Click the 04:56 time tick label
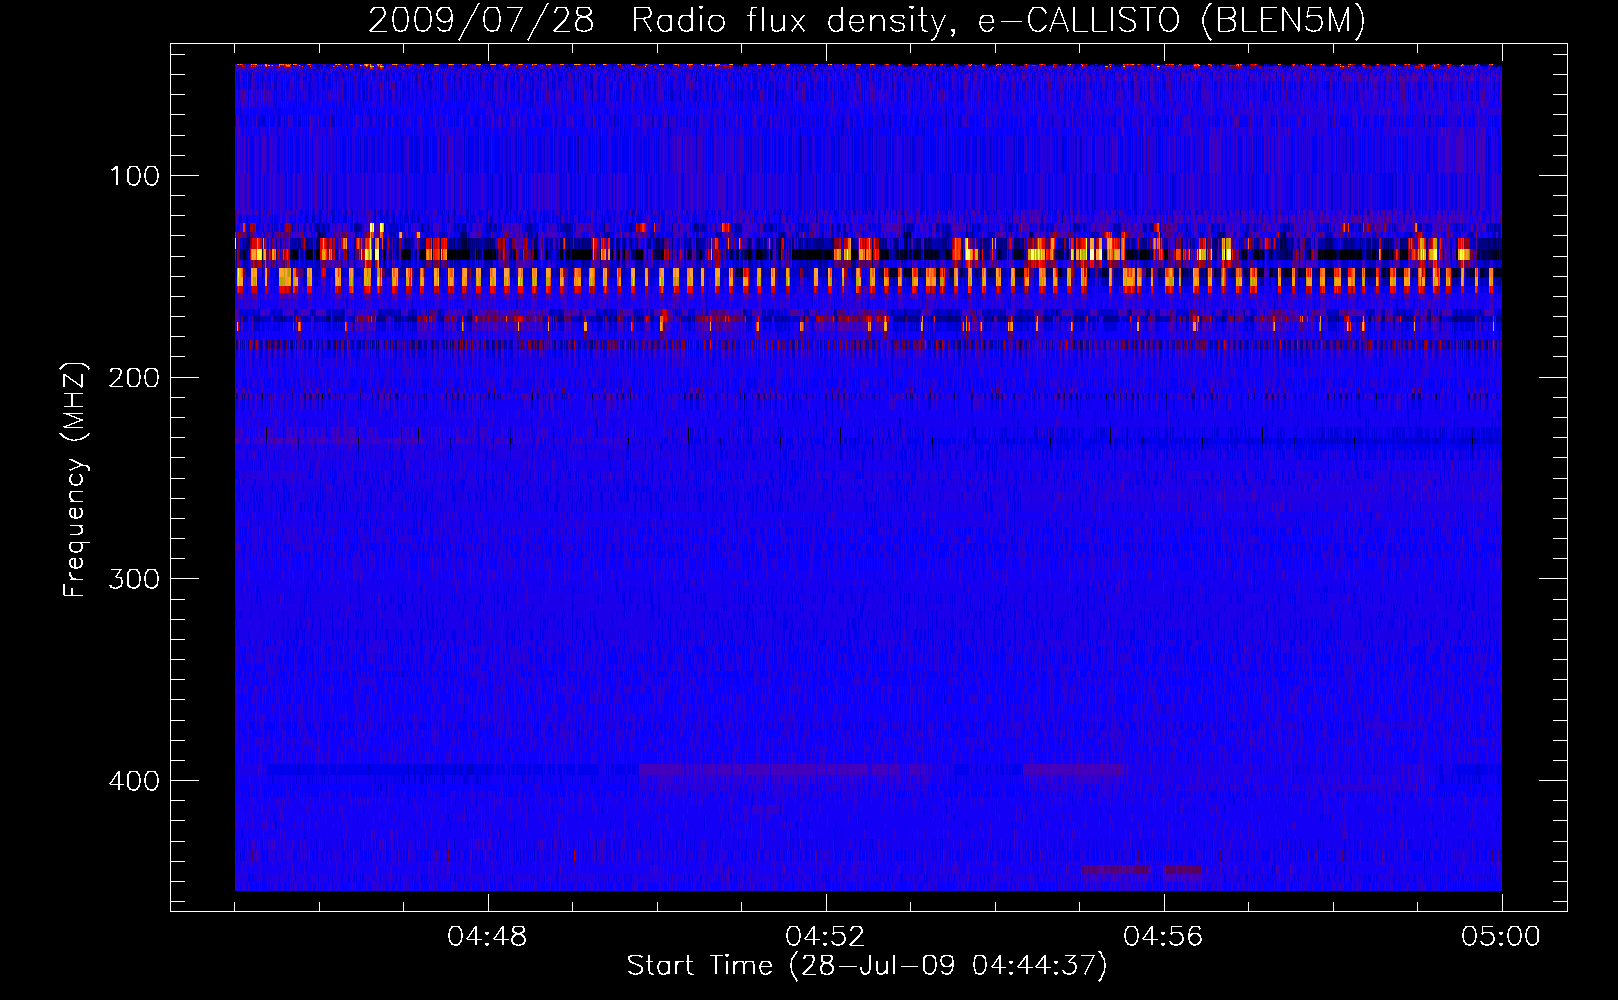Screen dimensions: 1618x1000 [1163, 937]
